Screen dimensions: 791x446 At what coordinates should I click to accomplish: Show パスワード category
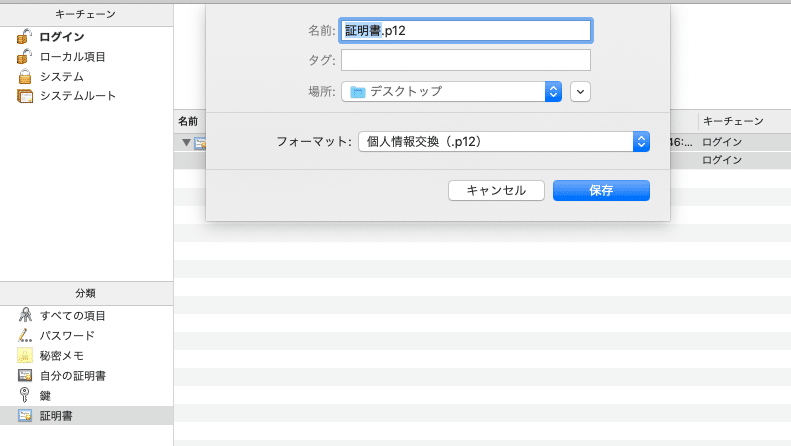pyautogui.click(x=86, y=336)
